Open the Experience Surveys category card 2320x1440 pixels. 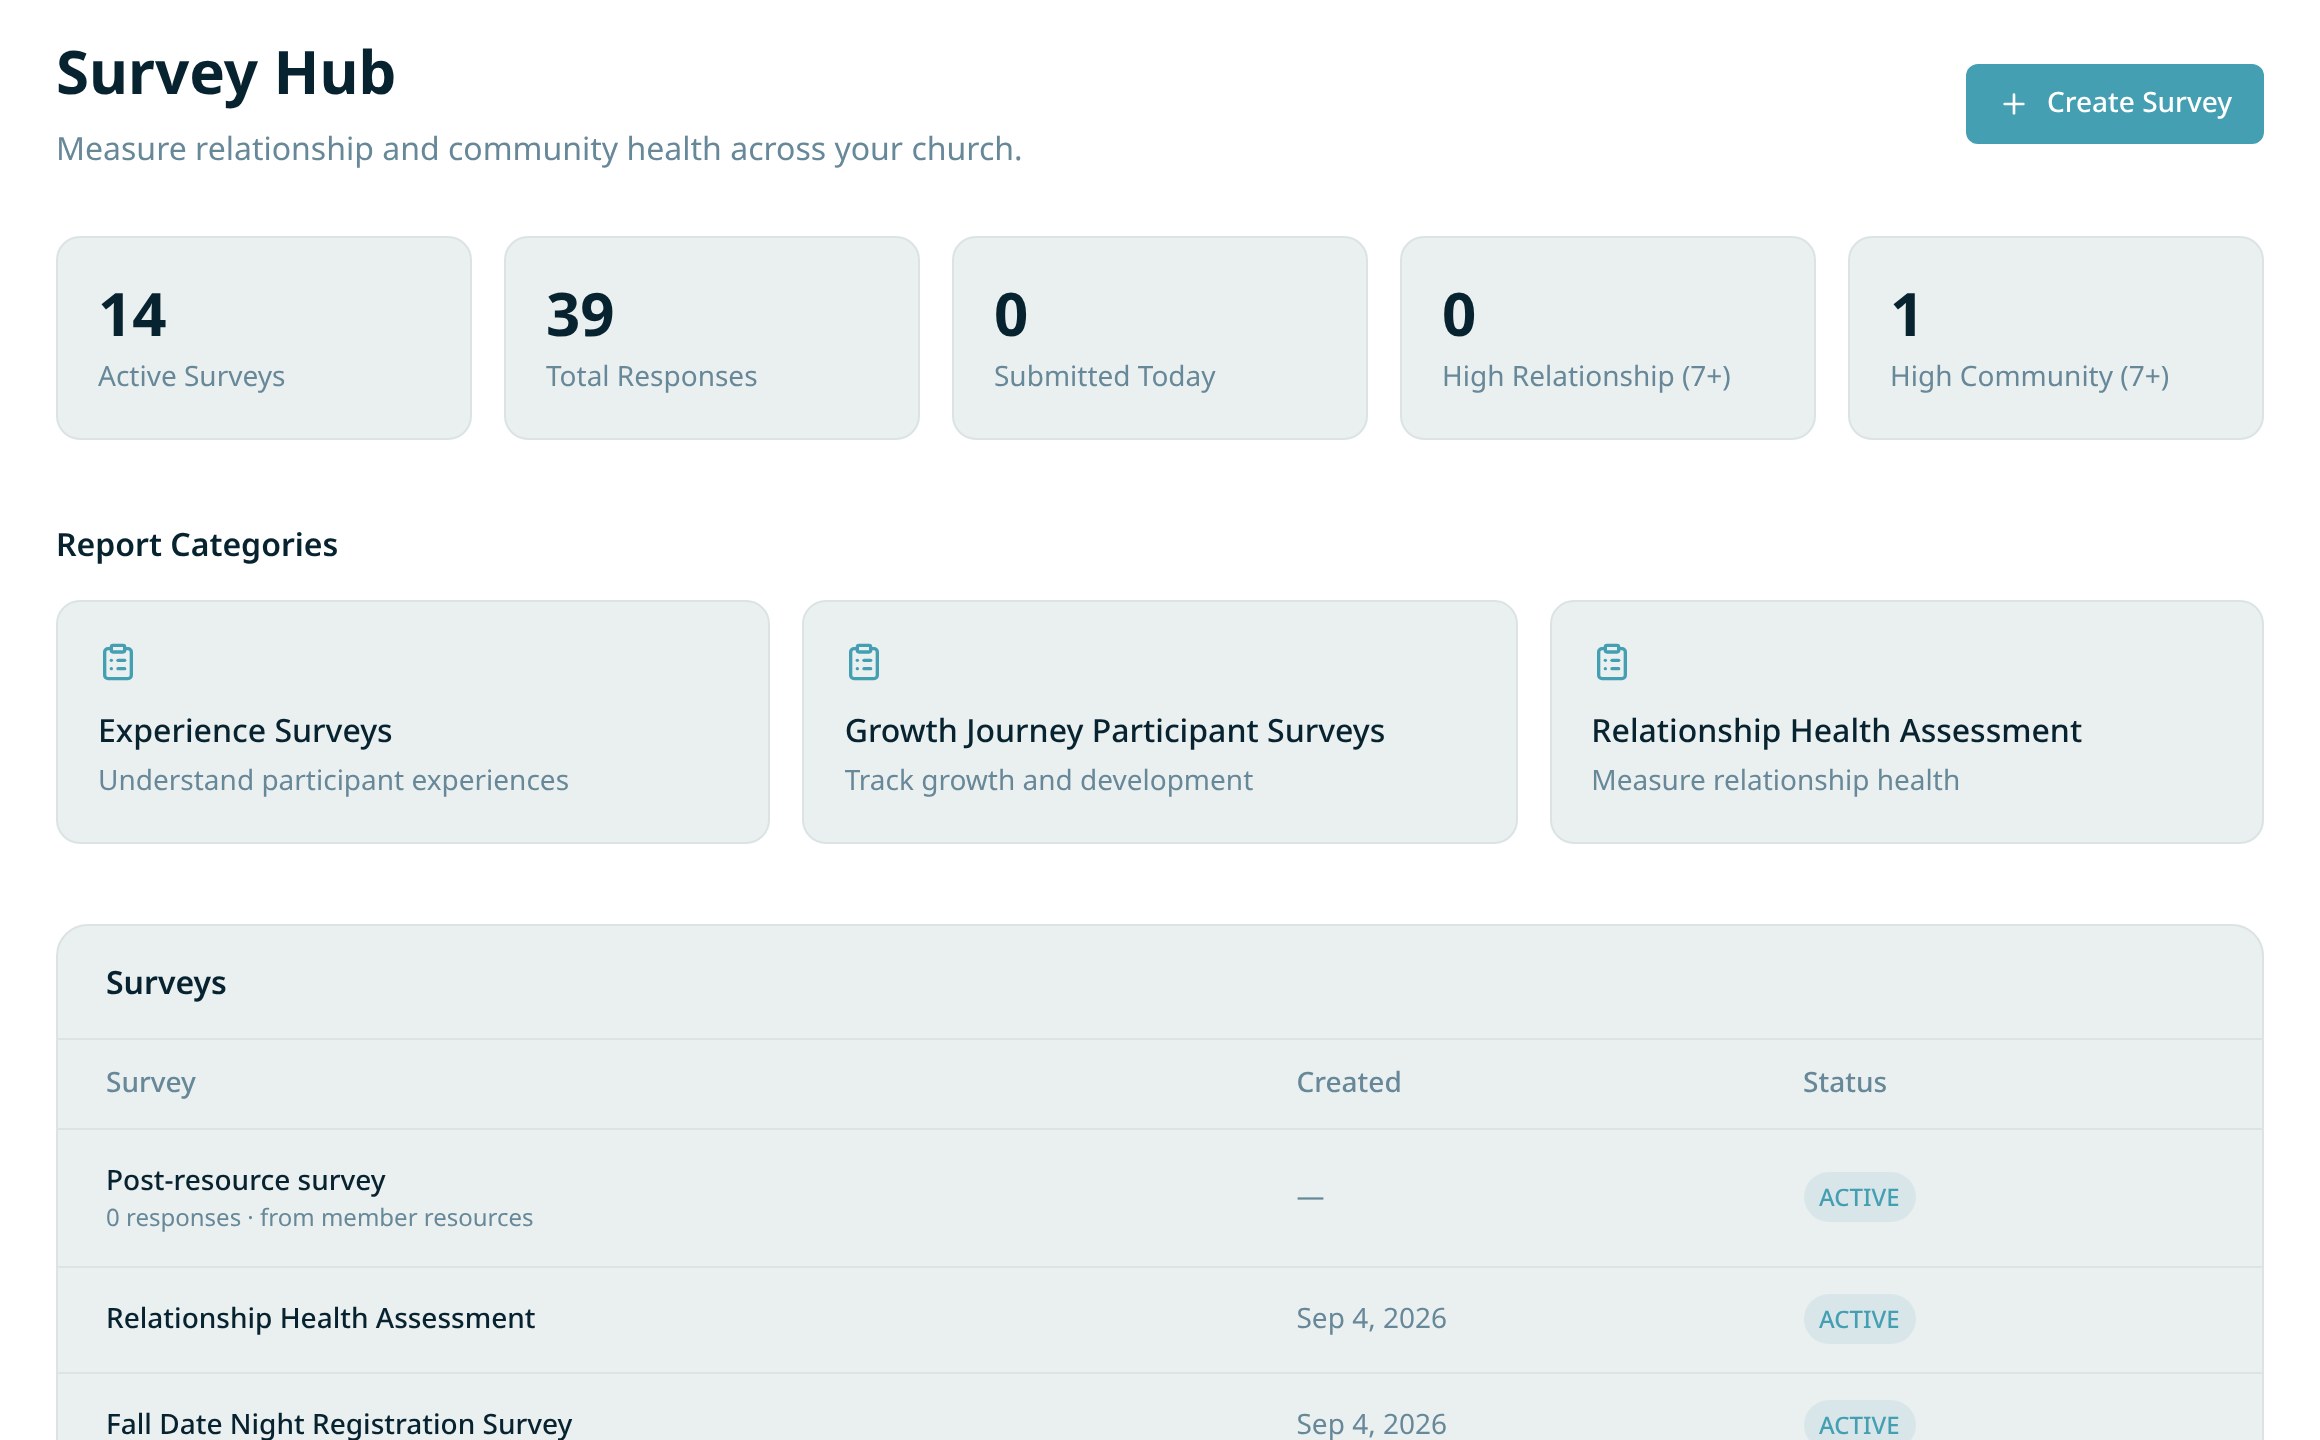(x=413, y=722)
